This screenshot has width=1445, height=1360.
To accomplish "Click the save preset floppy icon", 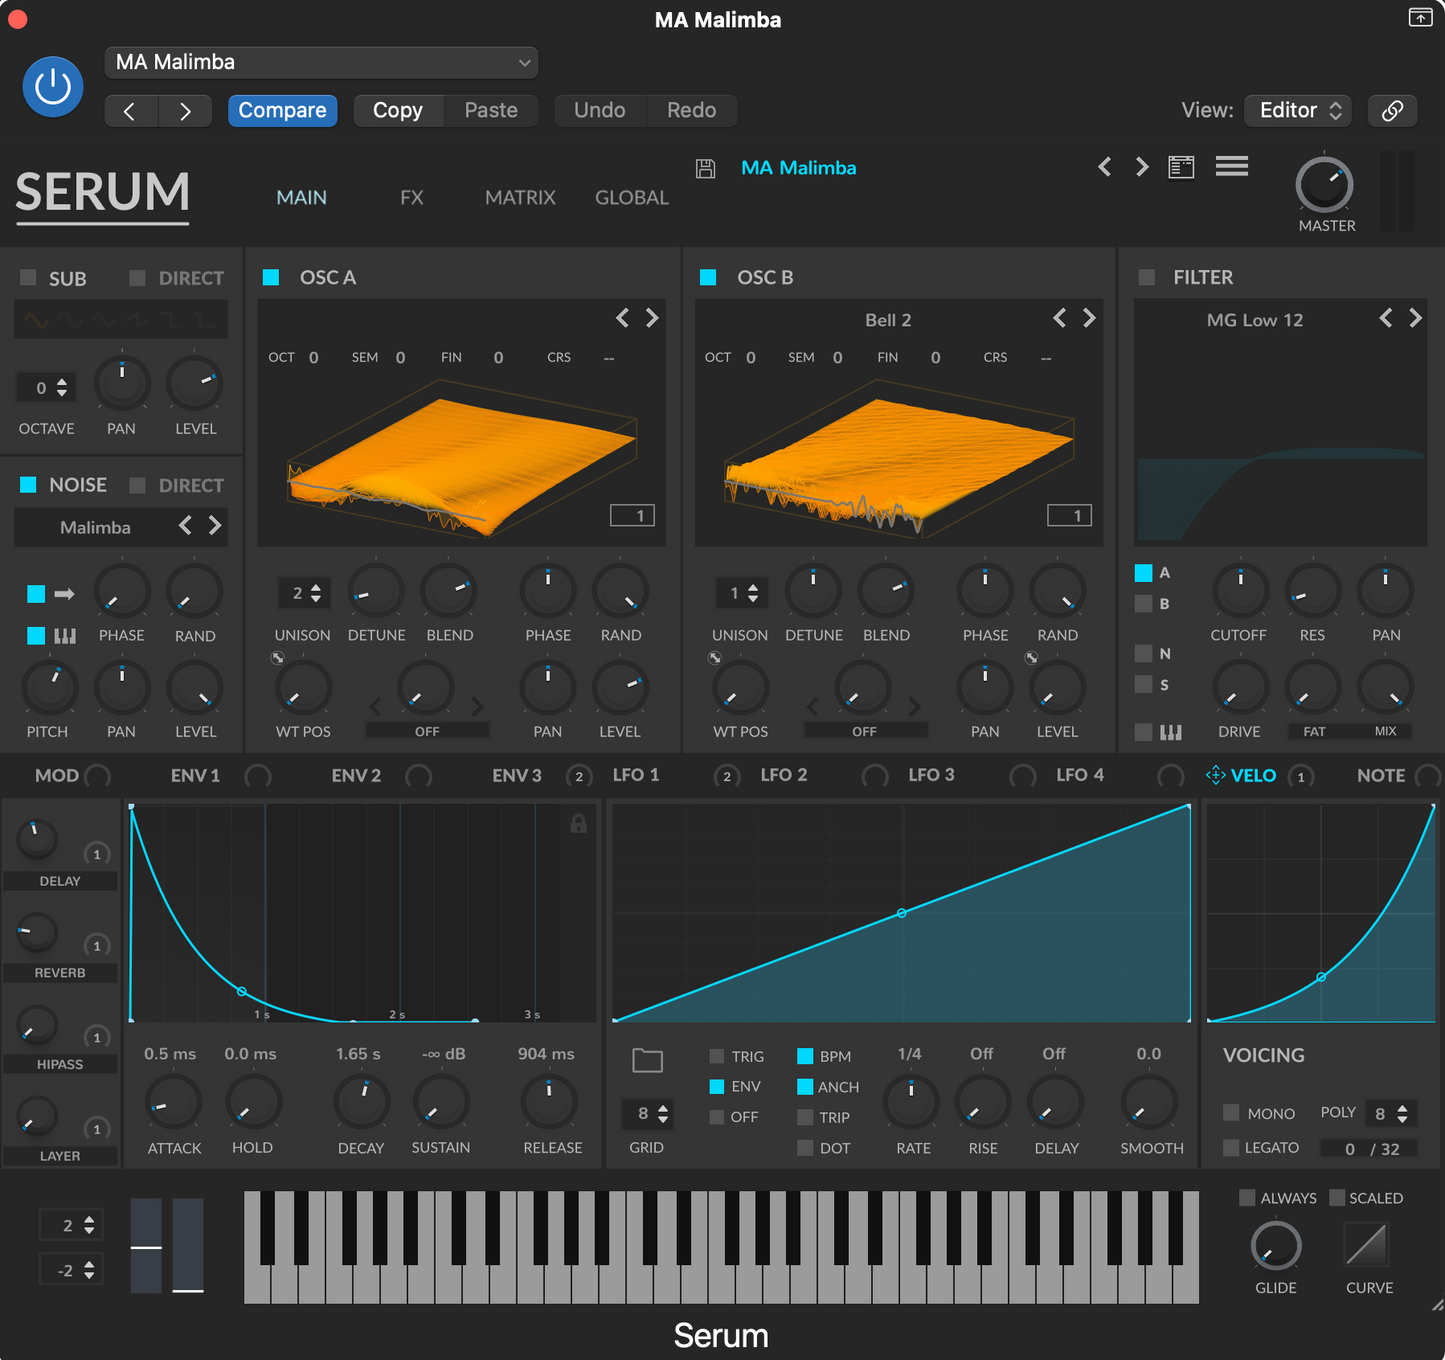I will click(x=705, y=168).
